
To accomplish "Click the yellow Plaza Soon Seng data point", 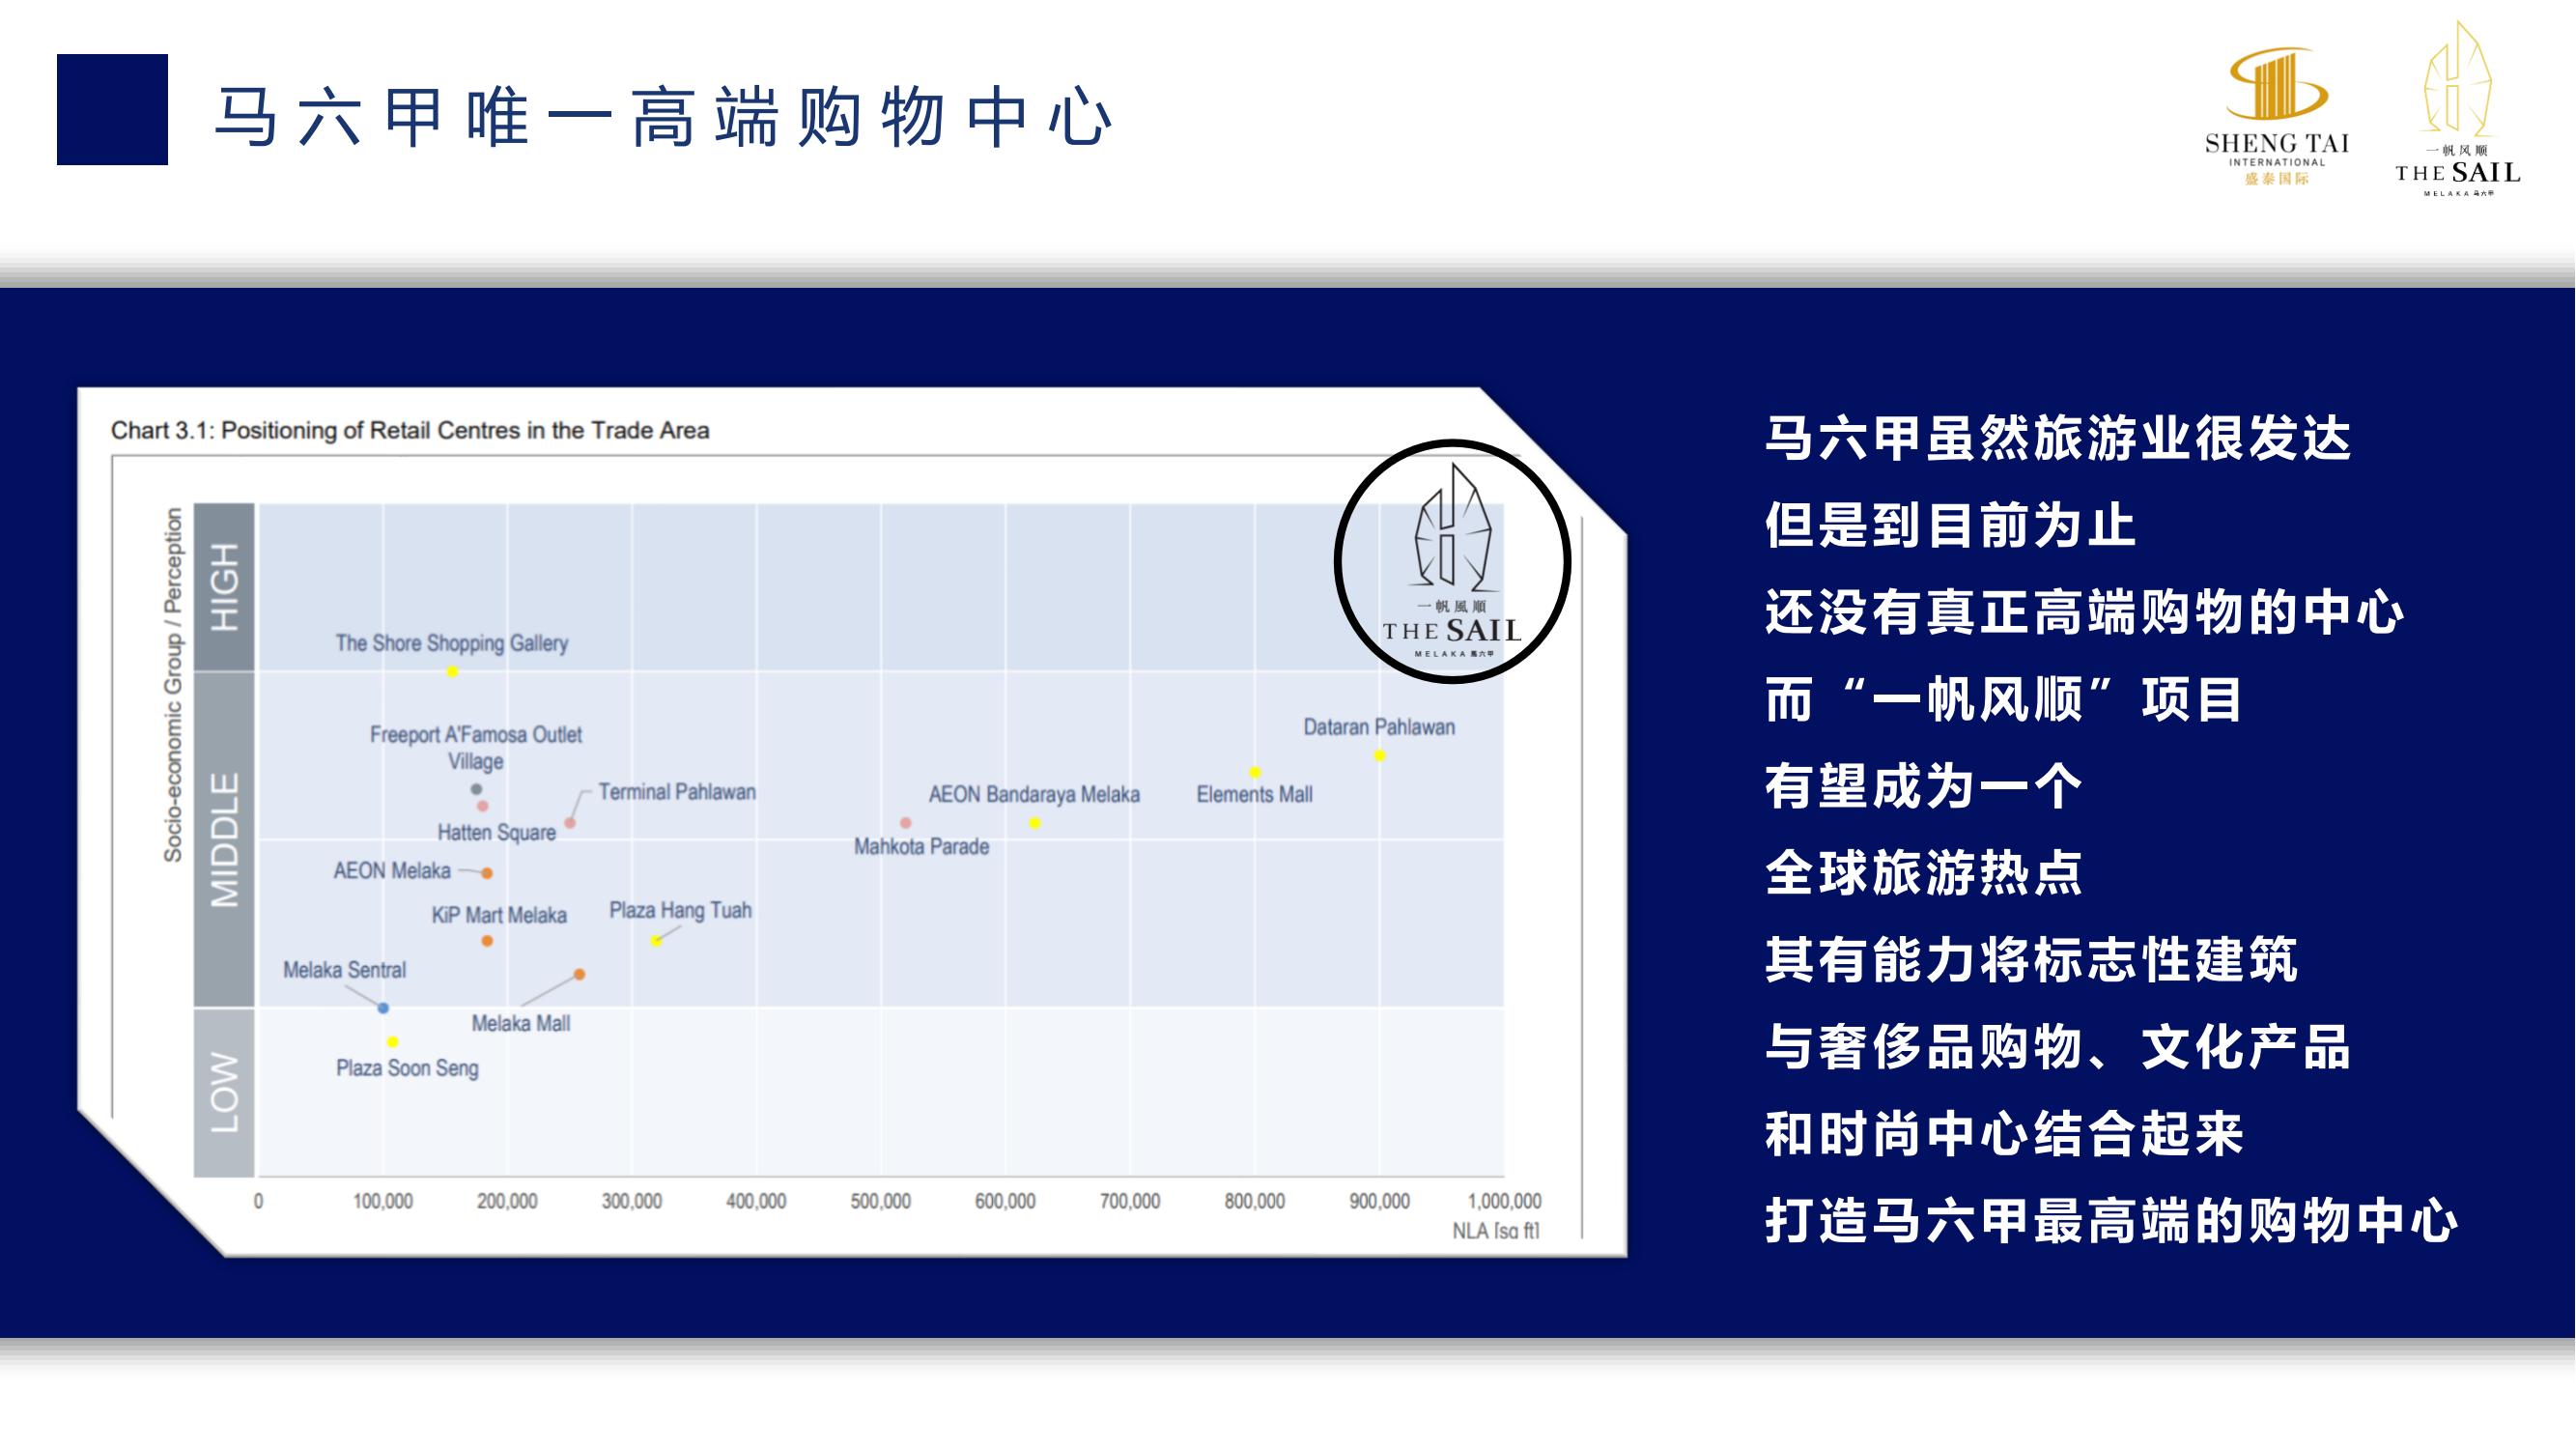I will tap(393, 1042).
